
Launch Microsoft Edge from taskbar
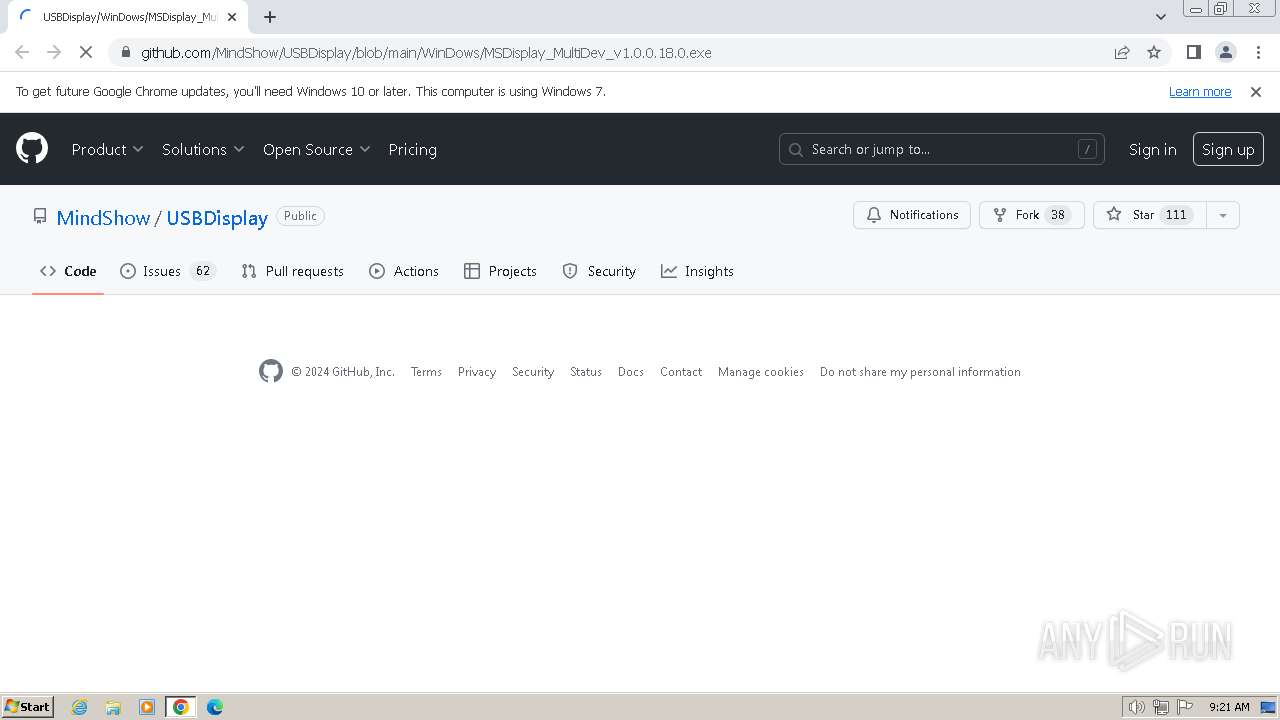click(215, 707)
